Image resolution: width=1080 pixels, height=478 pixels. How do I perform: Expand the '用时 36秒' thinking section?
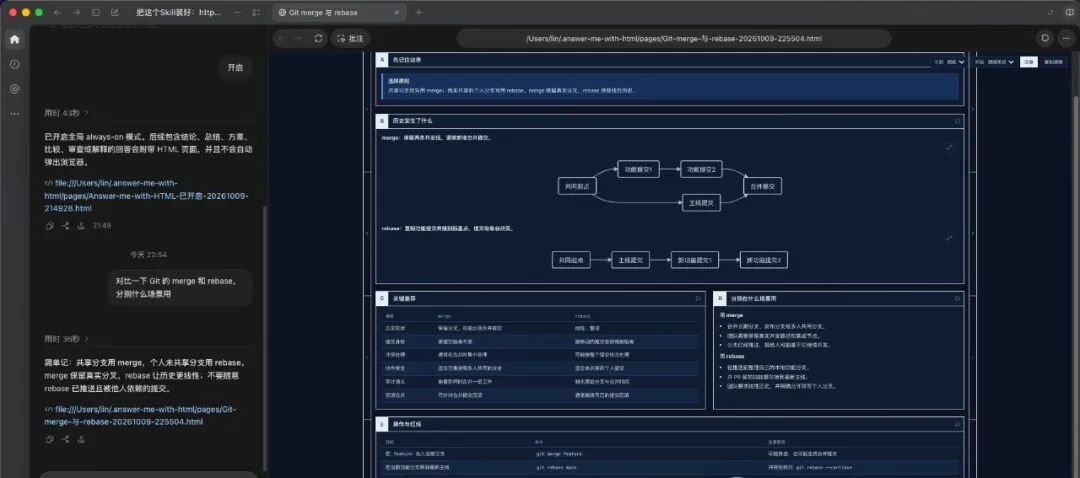(67, 339)
